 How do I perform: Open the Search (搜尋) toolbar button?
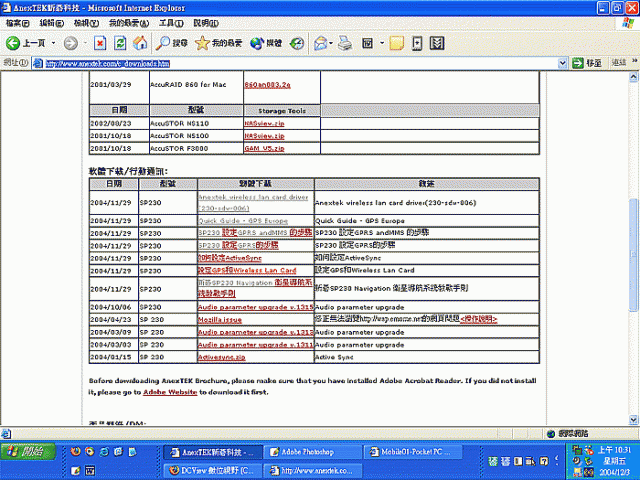point(172,43)
